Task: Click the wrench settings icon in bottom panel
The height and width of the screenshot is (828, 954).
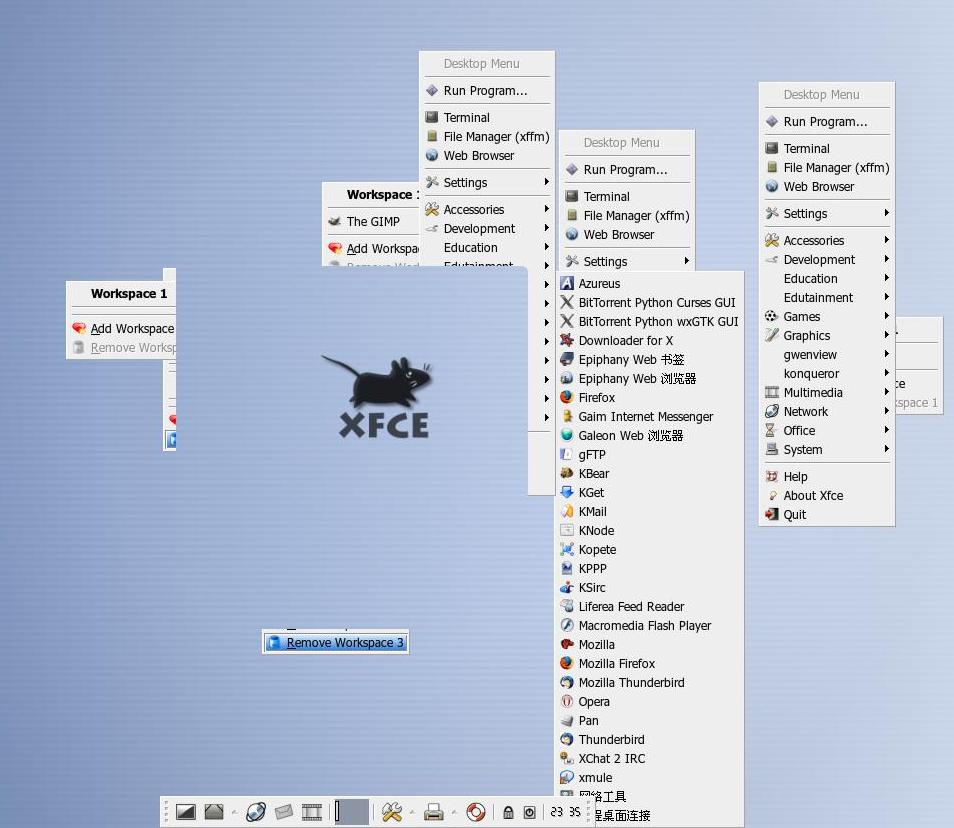Action: (391, 812)
